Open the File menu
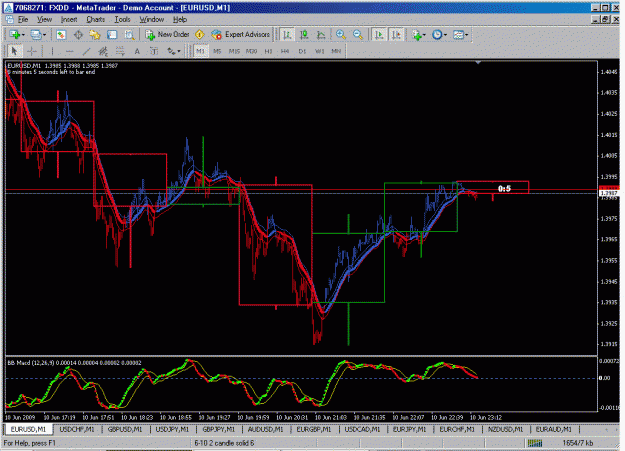Screen dimensions: 625x451 [23, 20]
